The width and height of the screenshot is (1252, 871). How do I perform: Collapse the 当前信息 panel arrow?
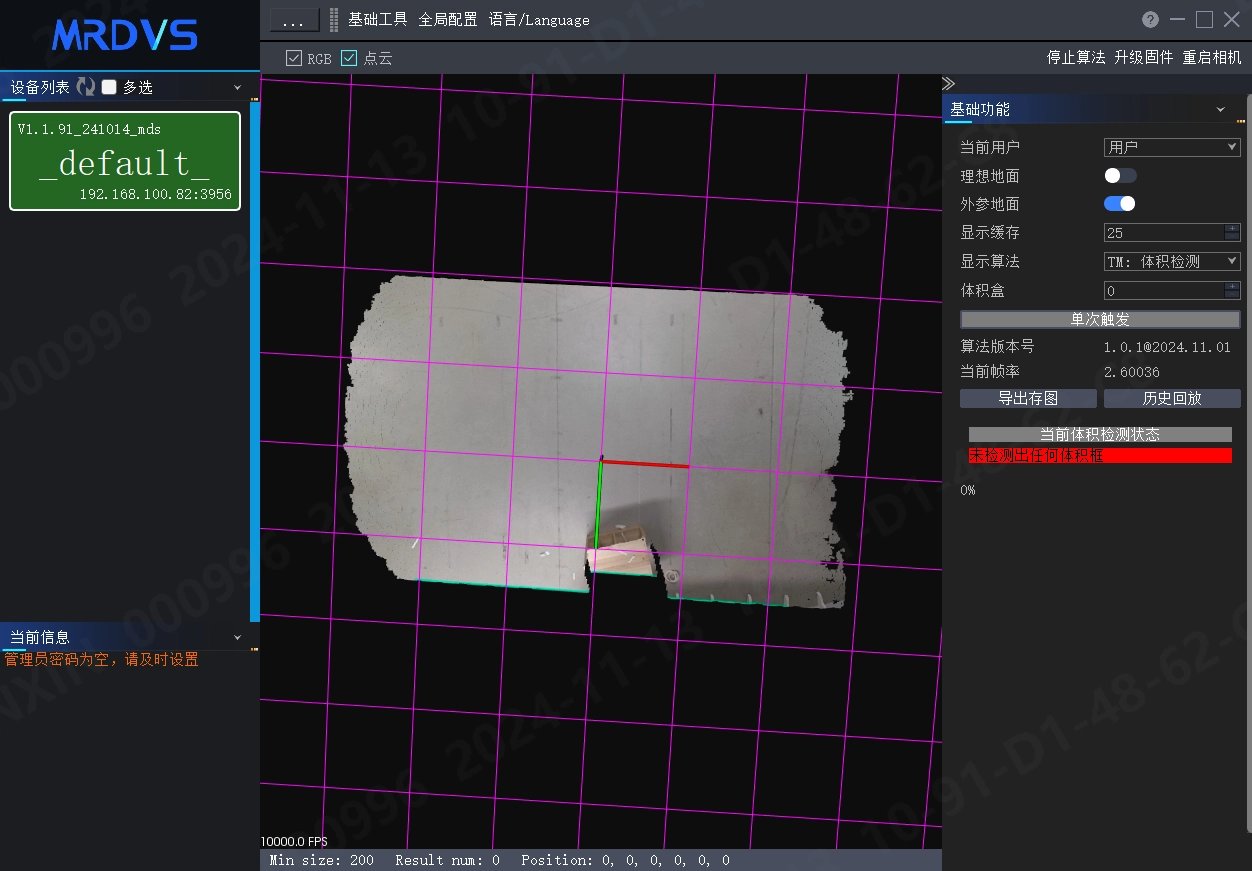tap(238, 637)
